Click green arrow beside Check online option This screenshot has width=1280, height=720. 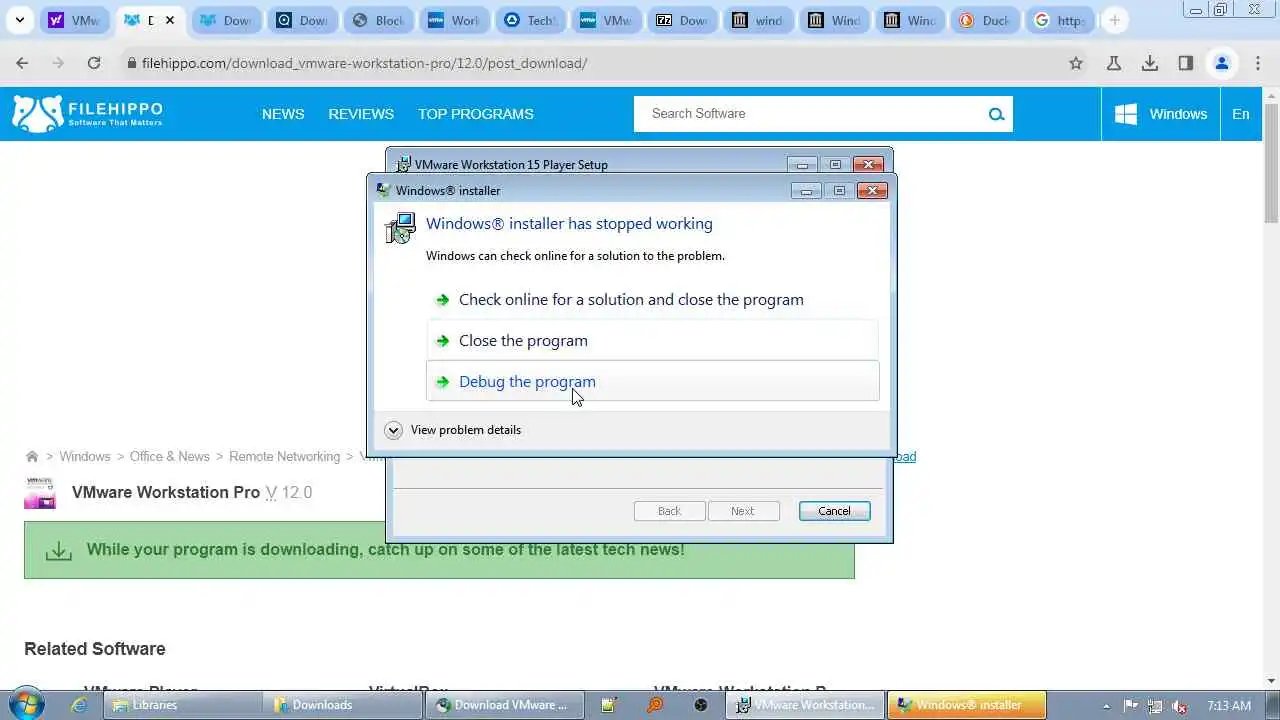[442, 300]
